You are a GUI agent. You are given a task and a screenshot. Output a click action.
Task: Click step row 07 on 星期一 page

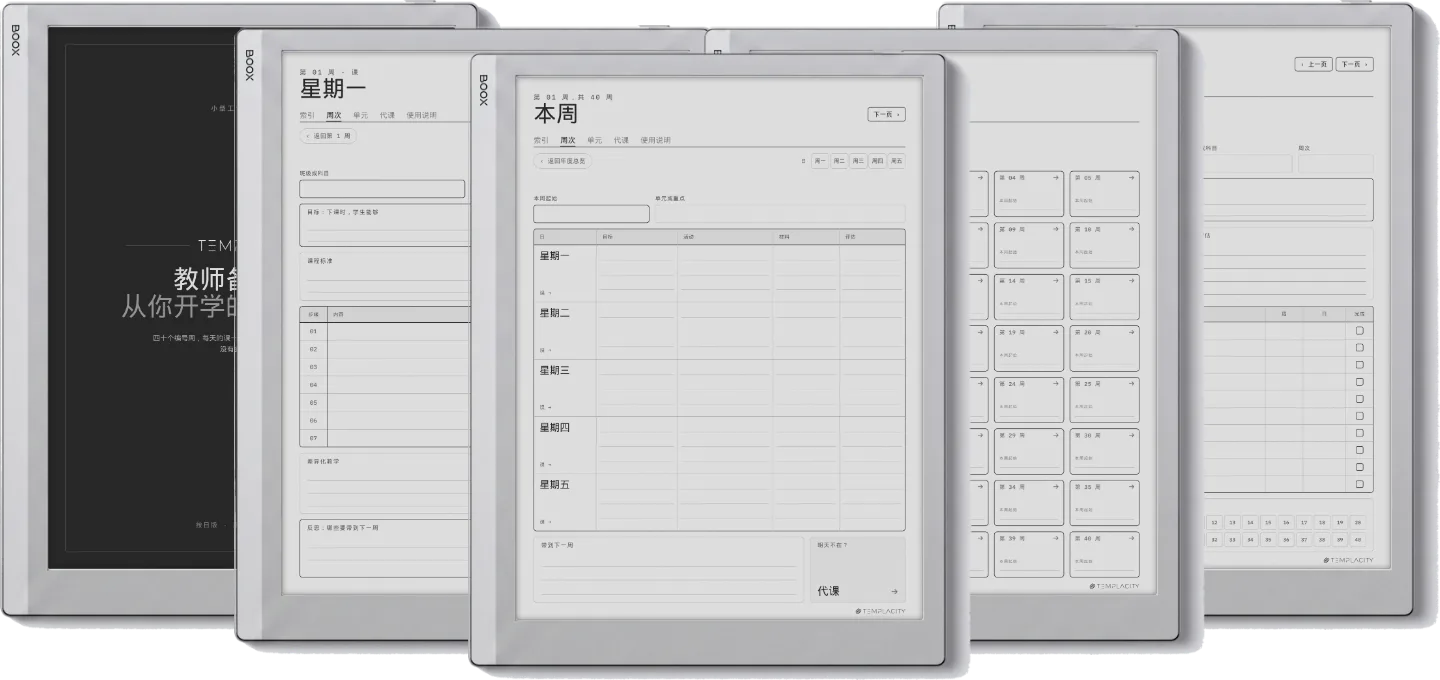click(x=384, y=438)
